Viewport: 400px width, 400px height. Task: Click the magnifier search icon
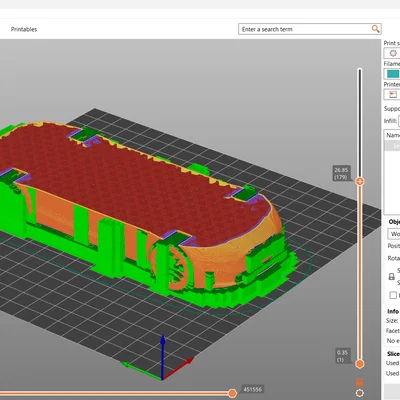(376, 29)
